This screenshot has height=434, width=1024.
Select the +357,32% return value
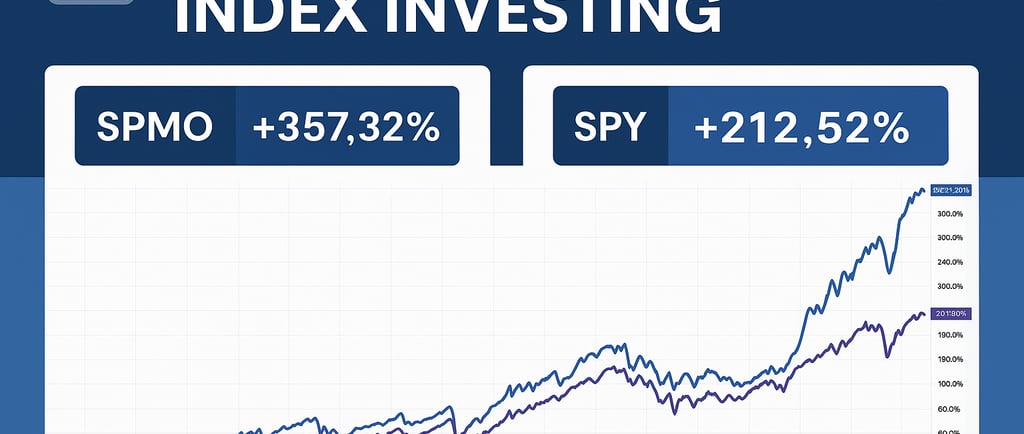[x=346, y=127]
